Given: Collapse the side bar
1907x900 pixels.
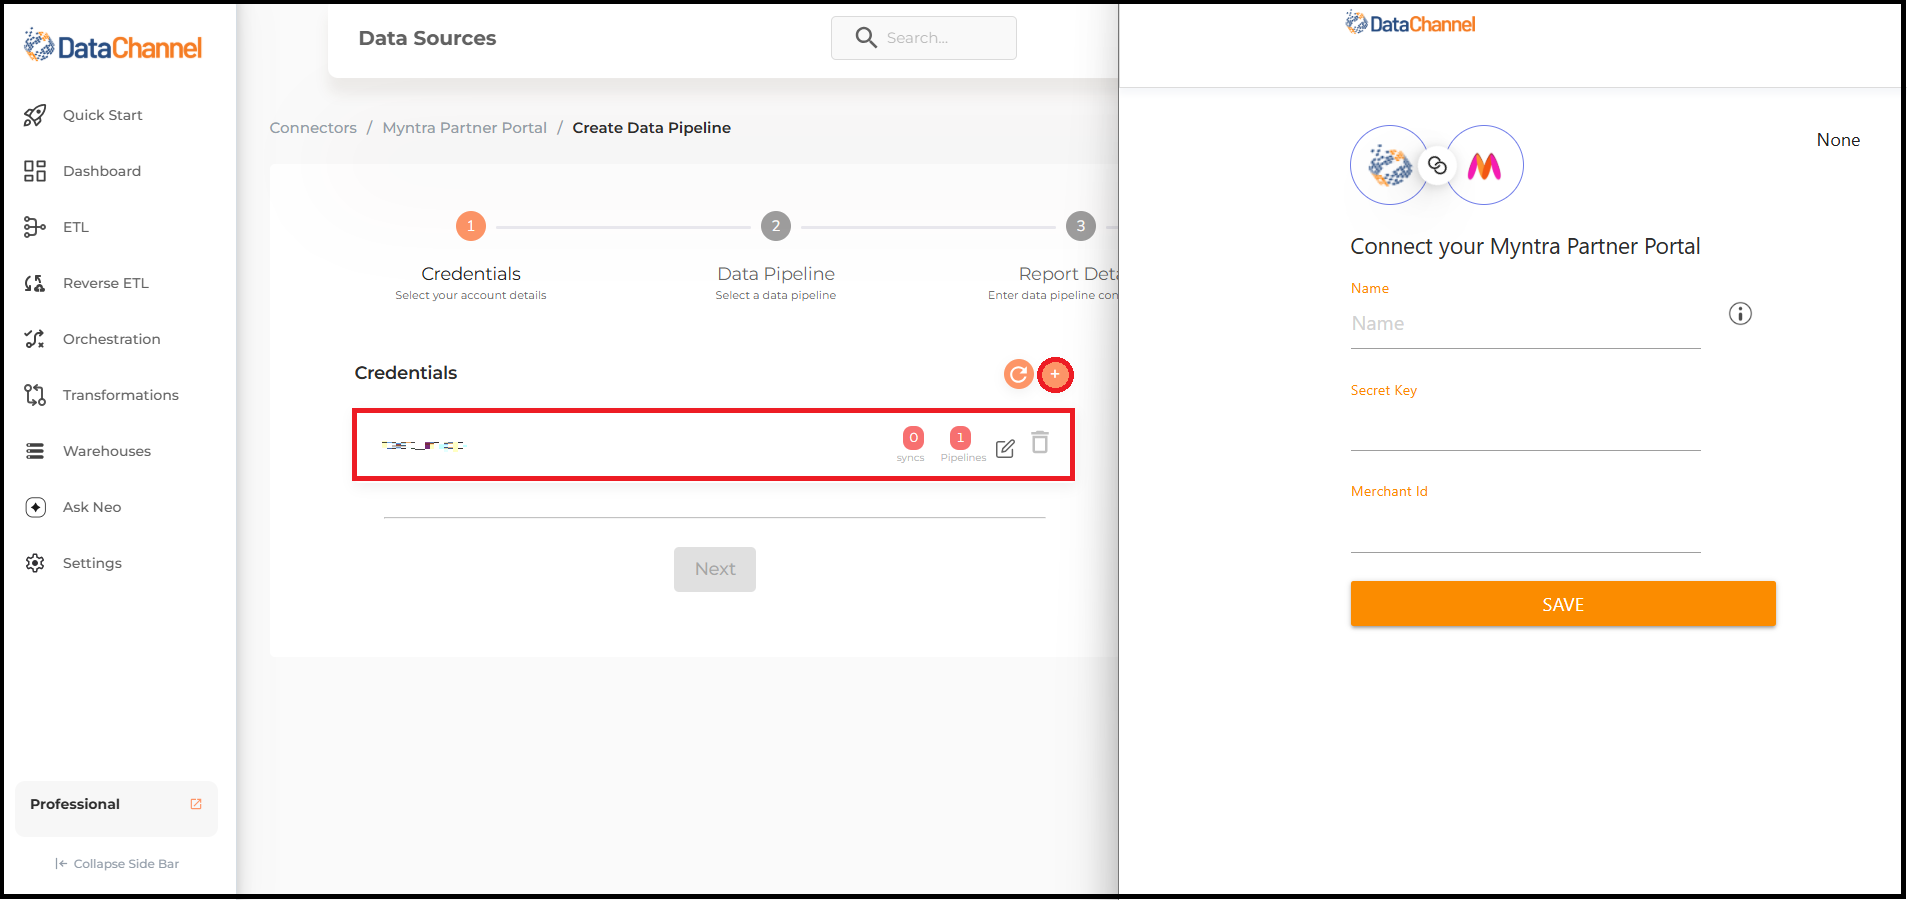Looking at the screenshot, I should point(117,864).
